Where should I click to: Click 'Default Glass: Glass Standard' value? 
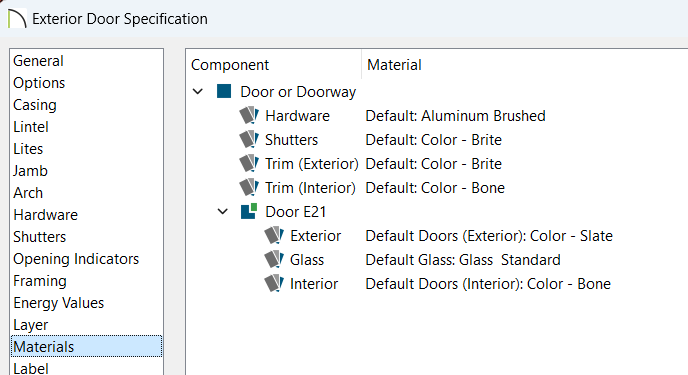[x=463, y=260]
